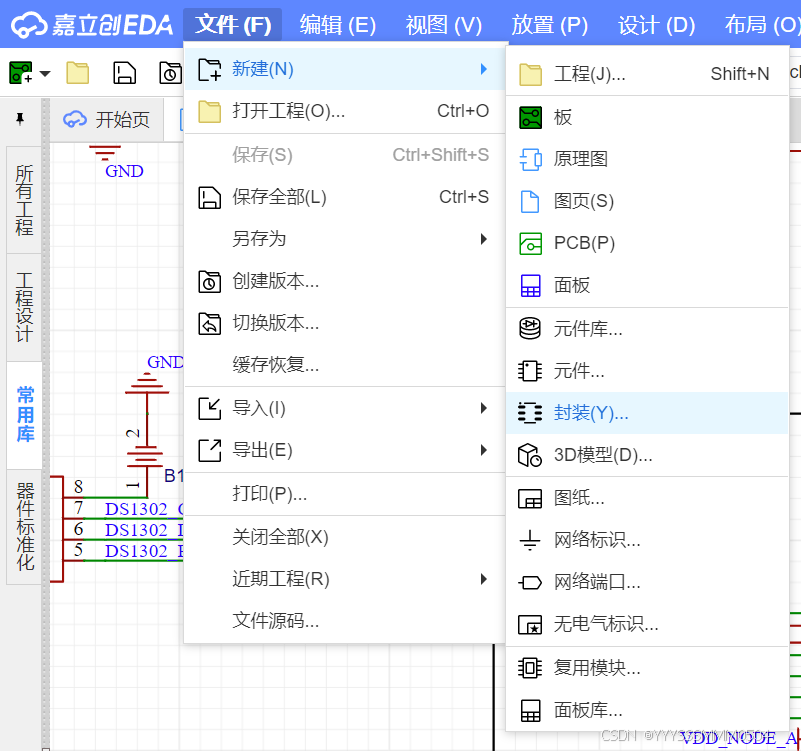The image size is (801, 751).
Task: Expand the 近期工程(R) submenu arrow
Action: click(x=483, y=579)
